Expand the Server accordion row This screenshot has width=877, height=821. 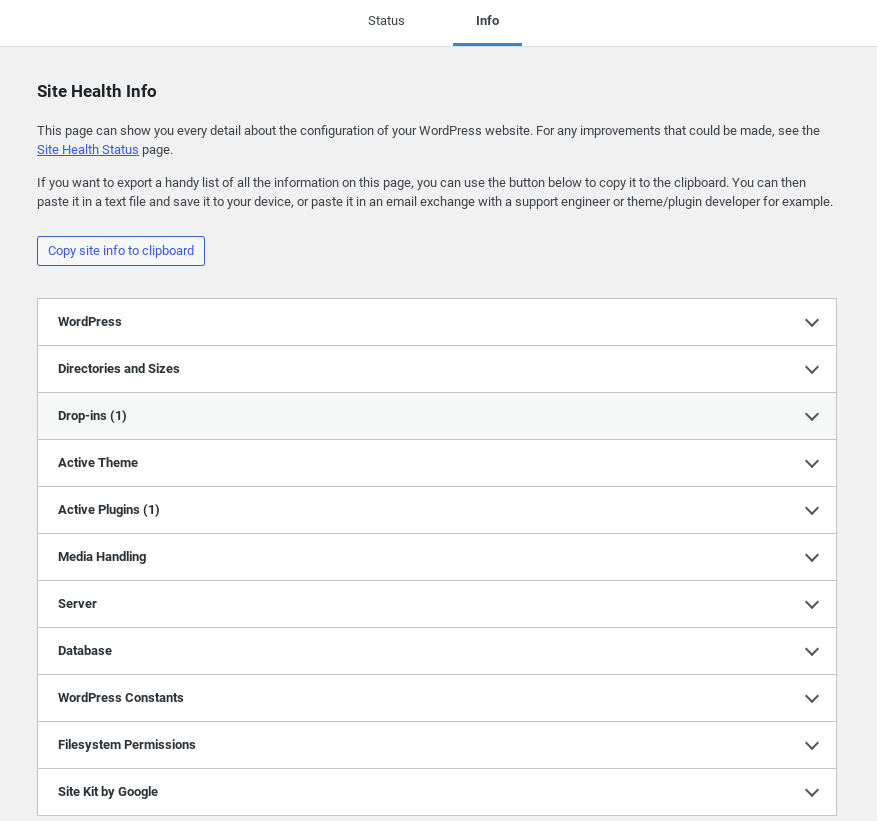(436, 604)
